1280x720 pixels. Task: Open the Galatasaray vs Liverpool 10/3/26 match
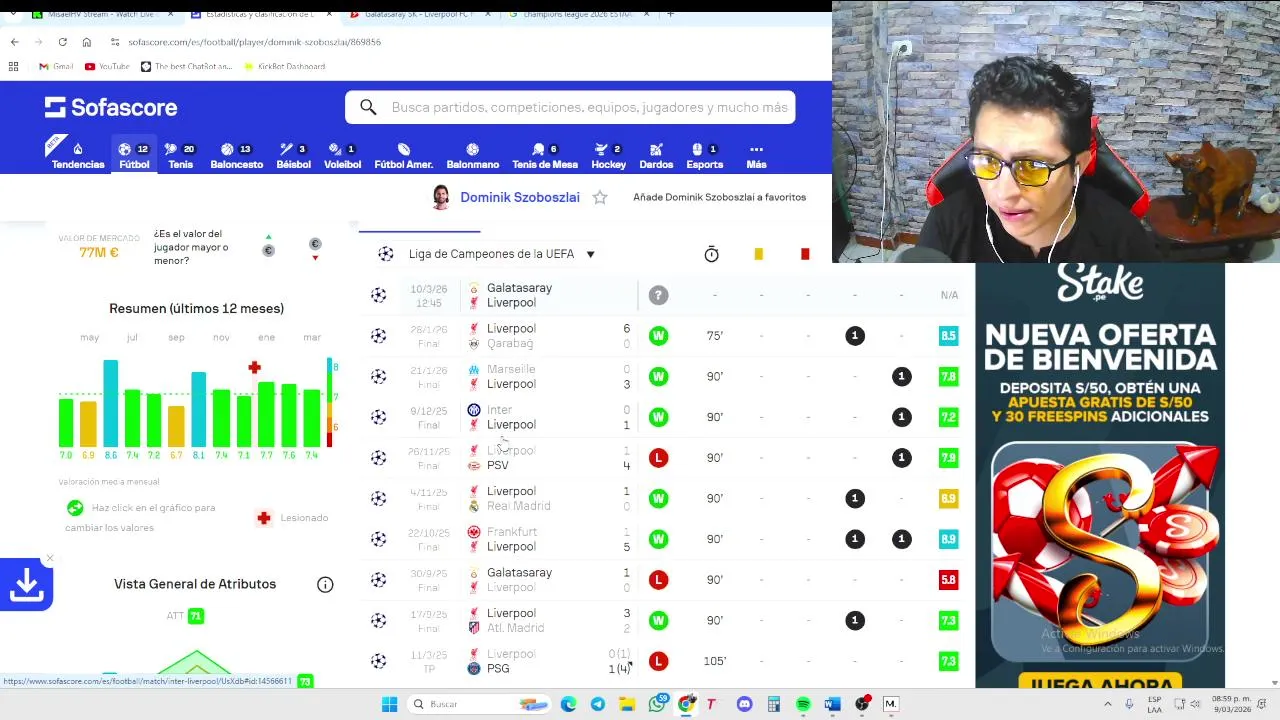664,295
